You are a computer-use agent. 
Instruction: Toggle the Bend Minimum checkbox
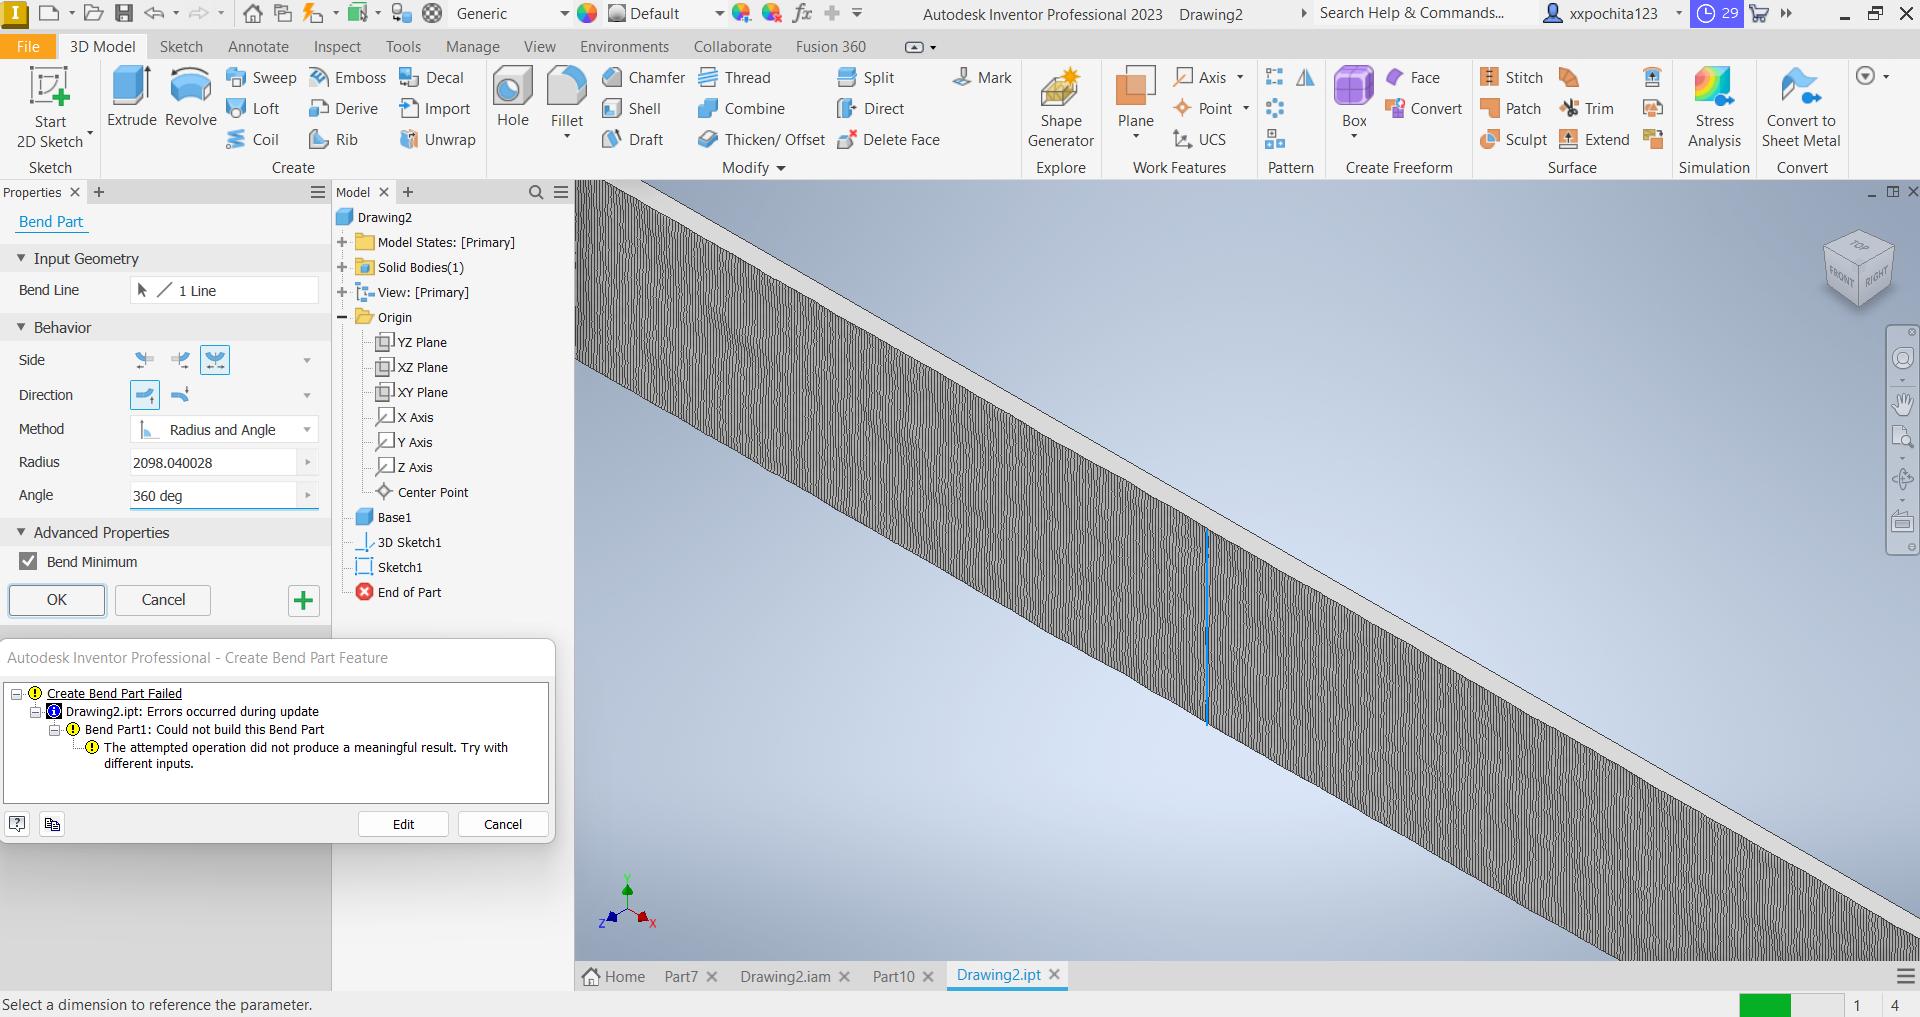pyautogui.click(x=28, y=561)
